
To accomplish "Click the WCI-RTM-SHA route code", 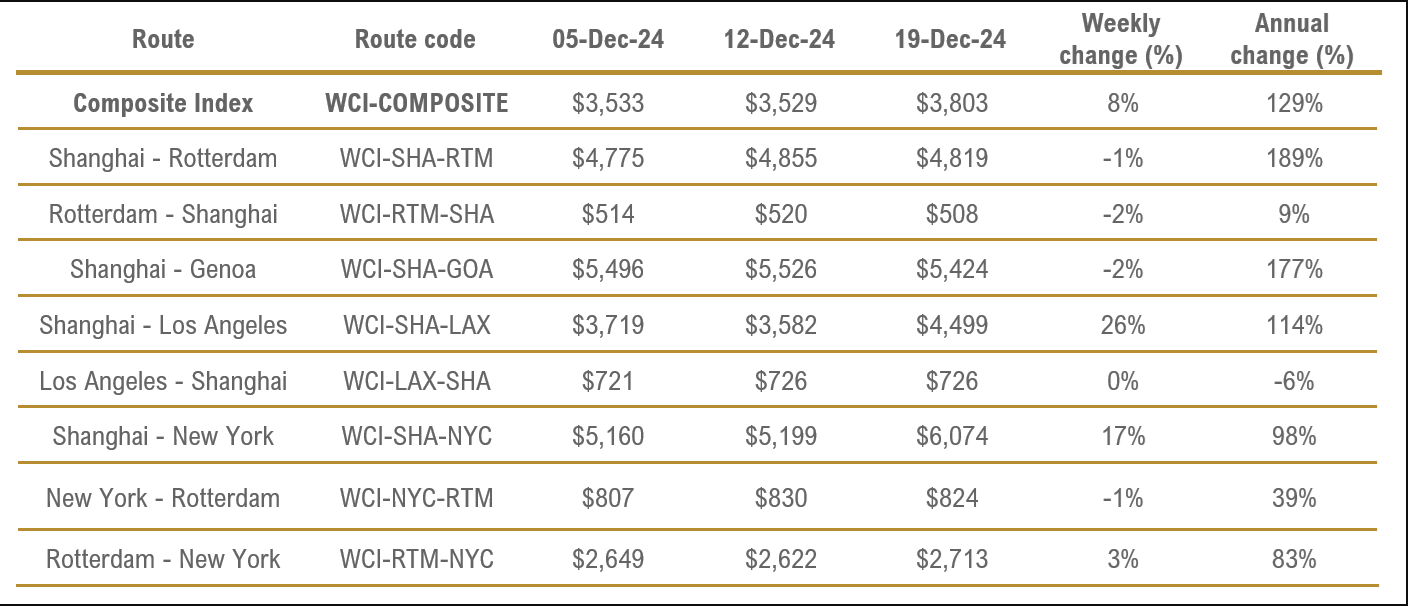I will coord(416,214).
